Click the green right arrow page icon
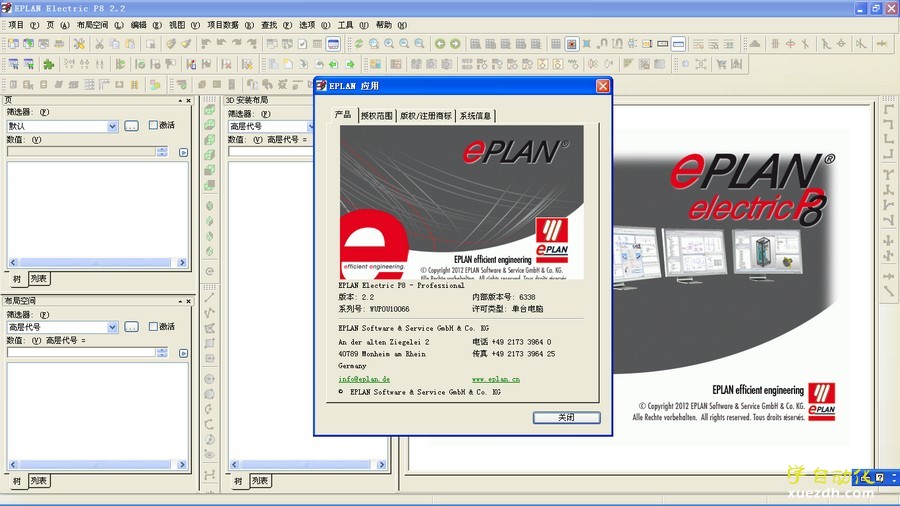This screenshot has height=506, width=900. coord(350,64)
